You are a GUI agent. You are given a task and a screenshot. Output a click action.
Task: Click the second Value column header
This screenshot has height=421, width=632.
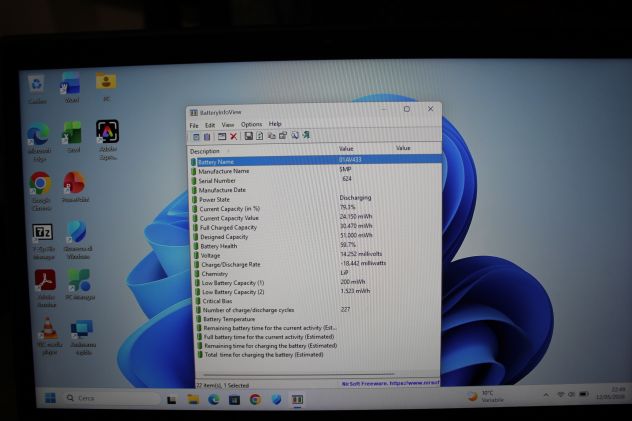403,148
